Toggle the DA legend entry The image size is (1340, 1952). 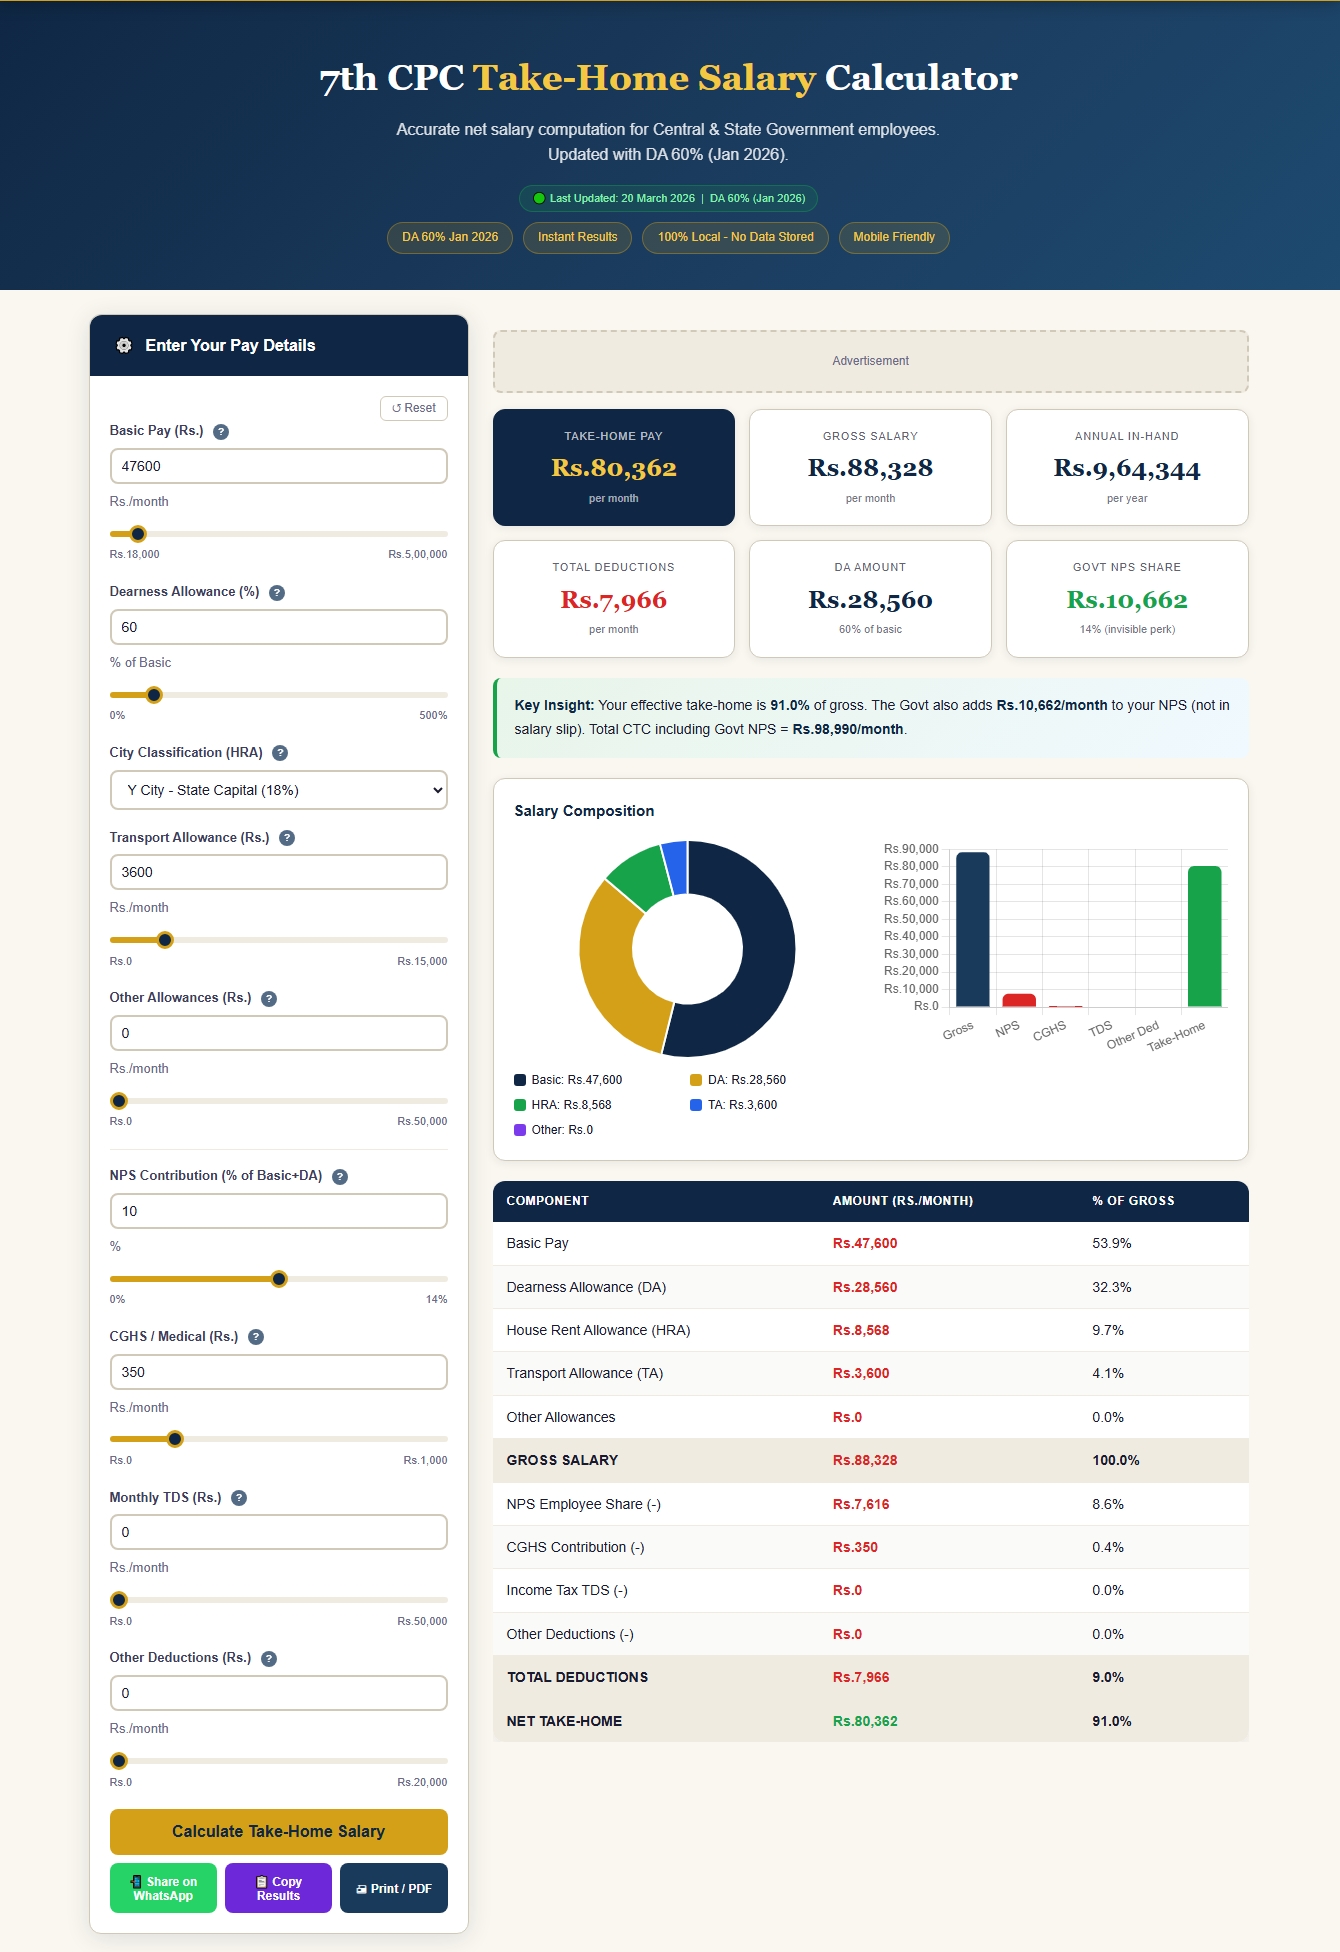coord(738,1080)
